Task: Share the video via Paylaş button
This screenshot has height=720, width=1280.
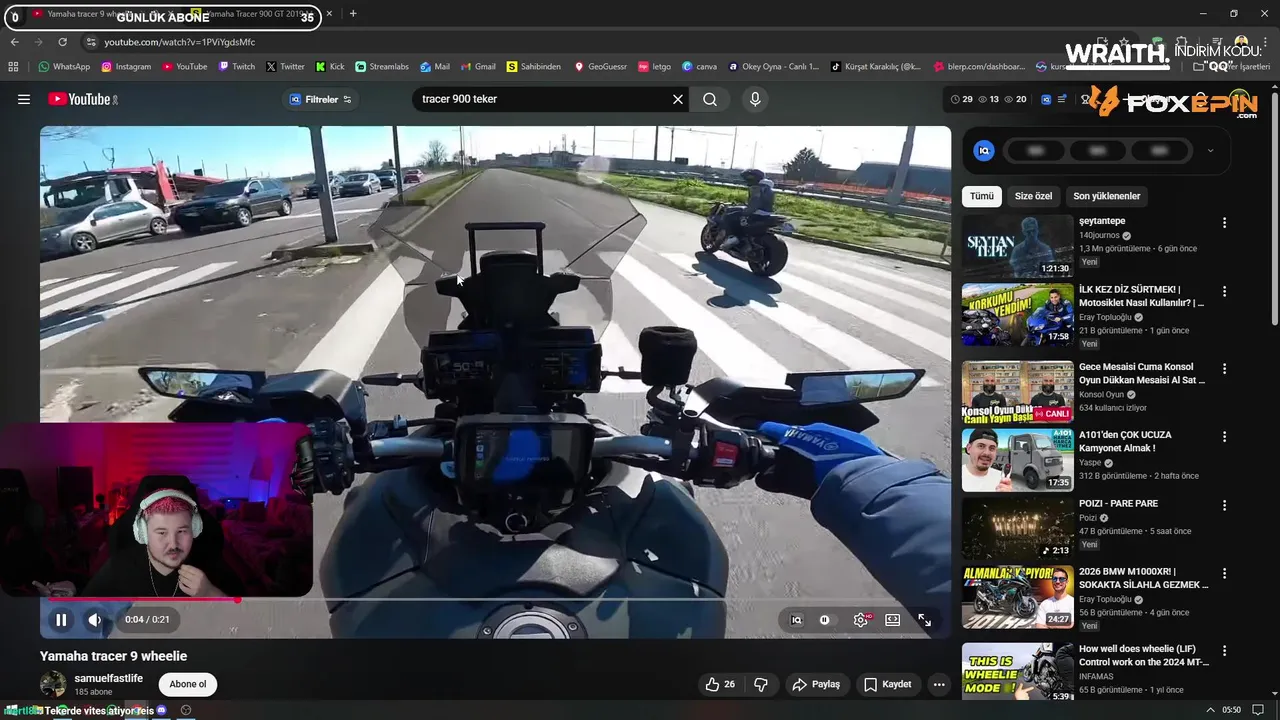Action: tap(816, 684)
